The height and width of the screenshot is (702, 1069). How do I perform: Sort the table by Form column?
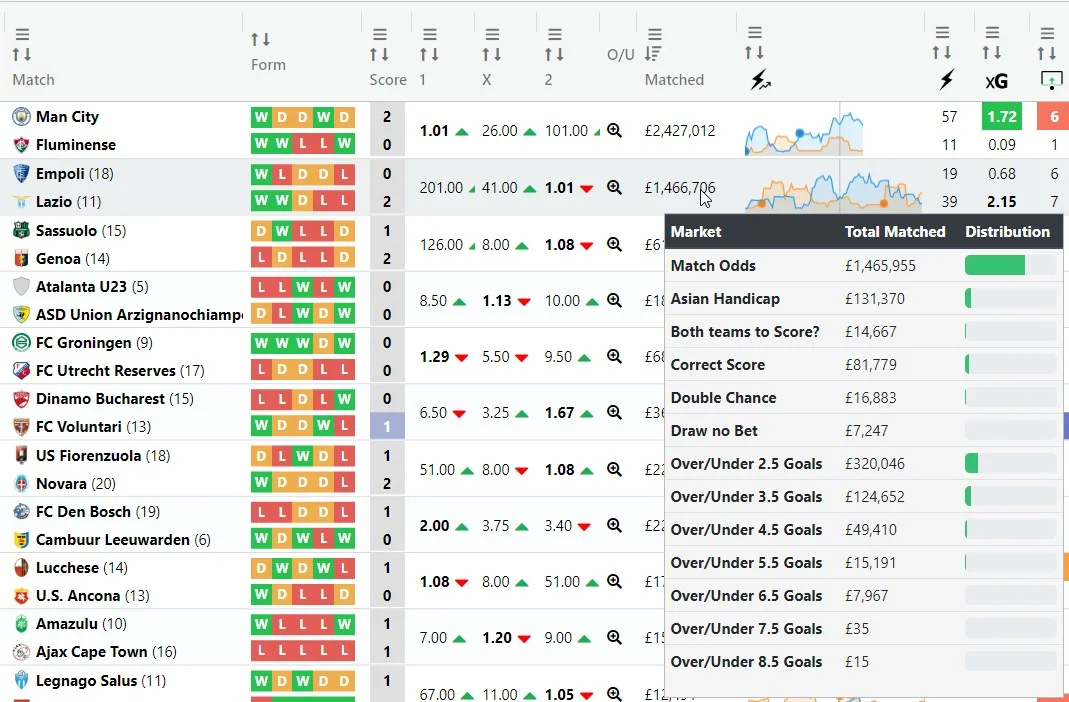(260, 40)
